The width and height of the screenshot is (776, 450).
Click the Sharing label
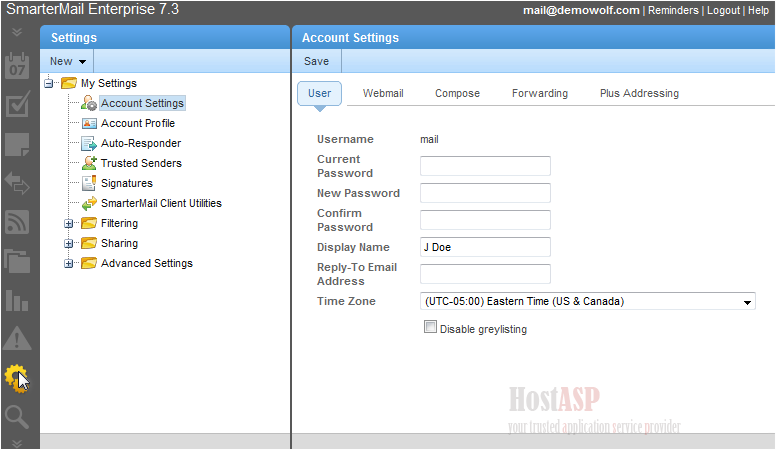(119, 244)
